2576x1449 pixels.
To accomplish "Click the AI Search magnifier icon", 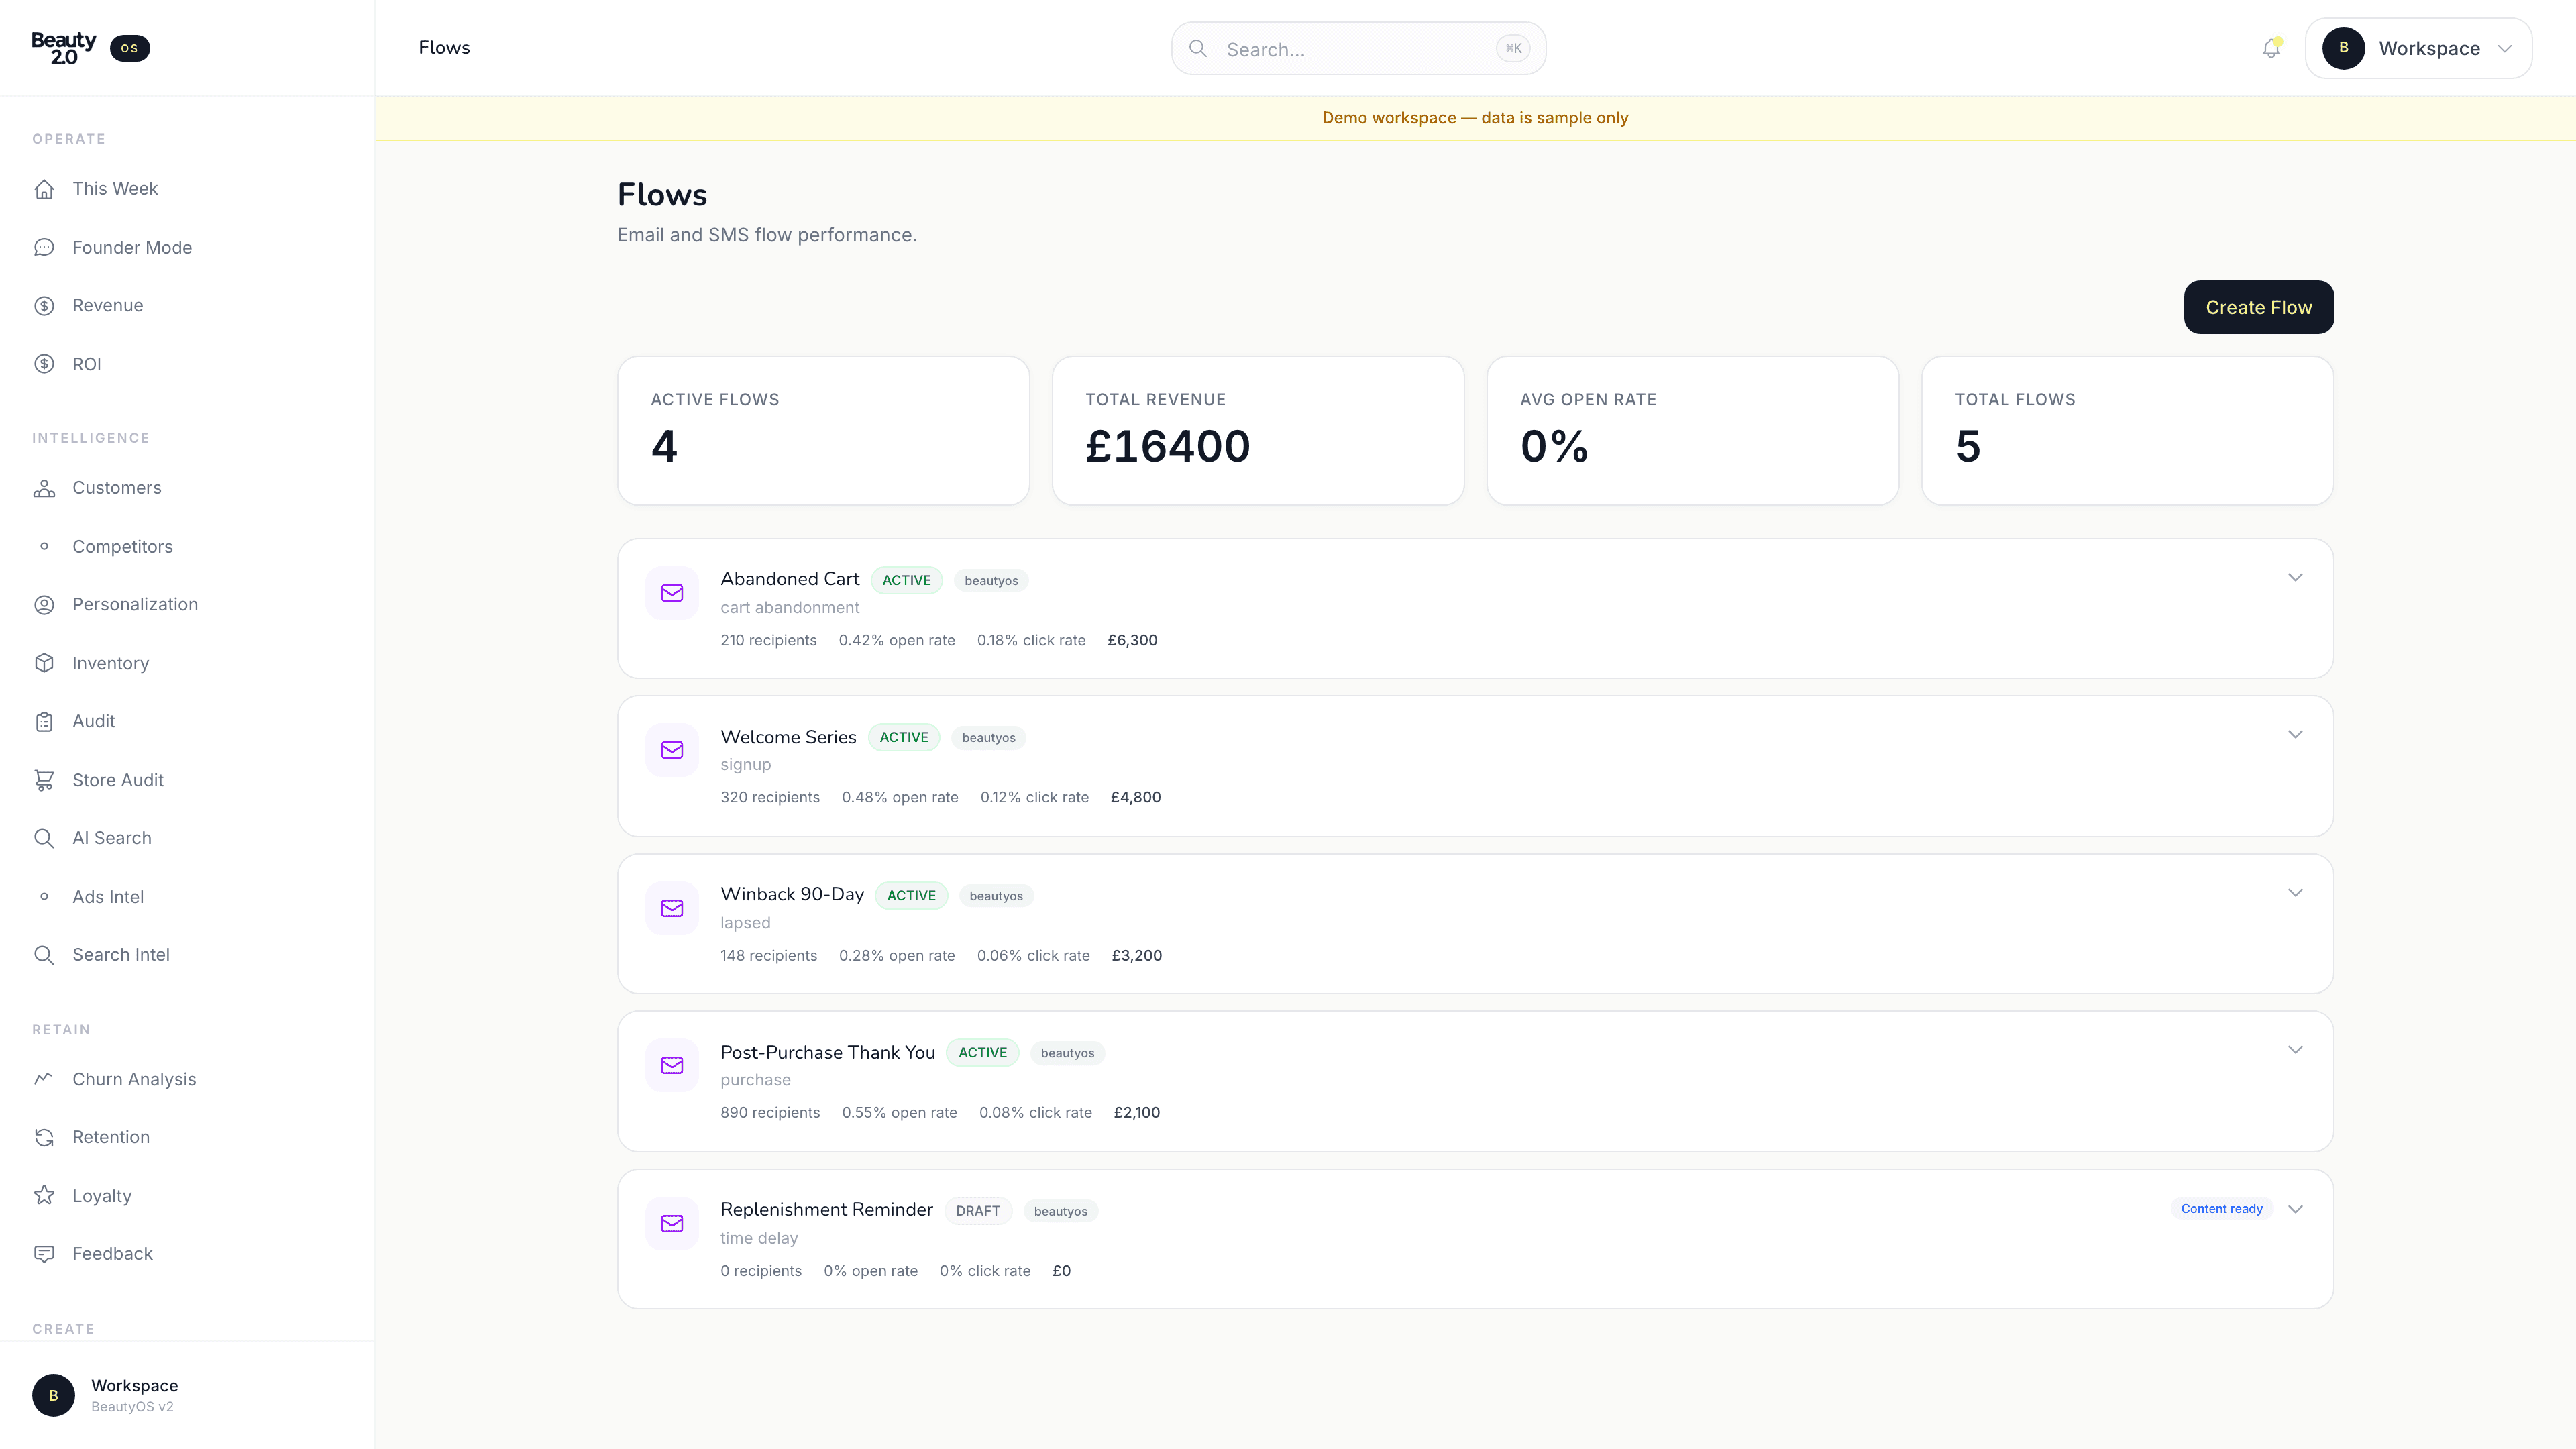I will tap(44, 838).
